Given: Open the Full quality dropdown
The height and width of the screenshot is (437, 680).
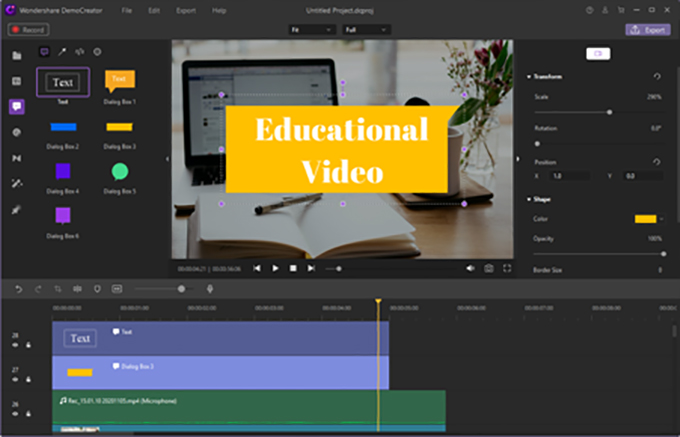Looking at the screenshot, I should (366, 30).
